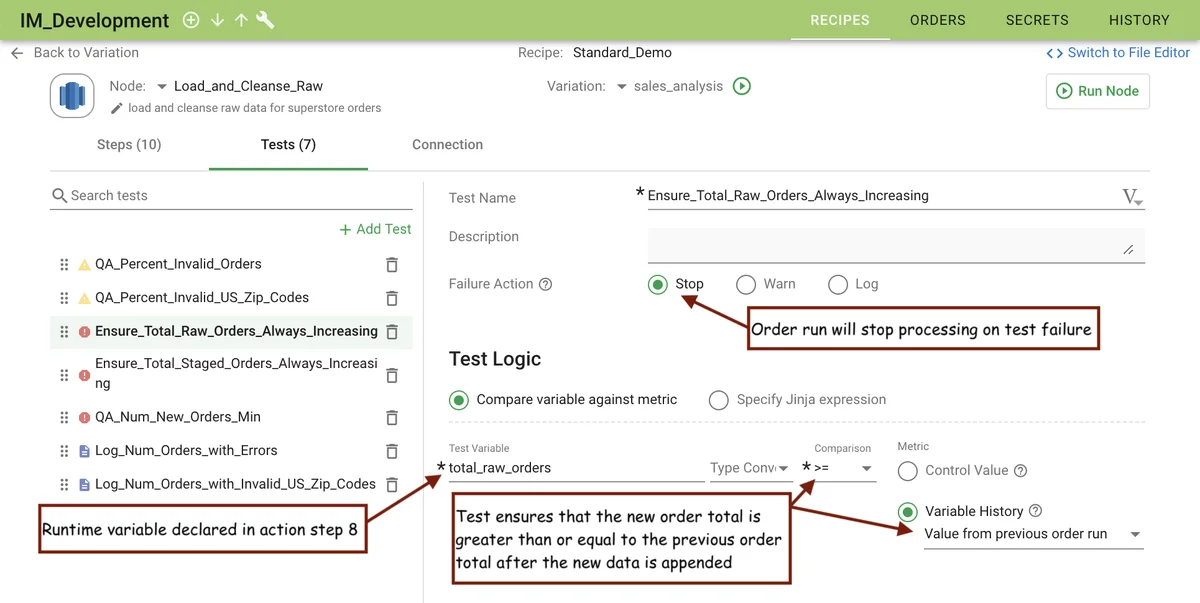Click the plus circle icon beside IM_Development
The height and width of the screenshot is (603, 1200).
tap(191, 20)
